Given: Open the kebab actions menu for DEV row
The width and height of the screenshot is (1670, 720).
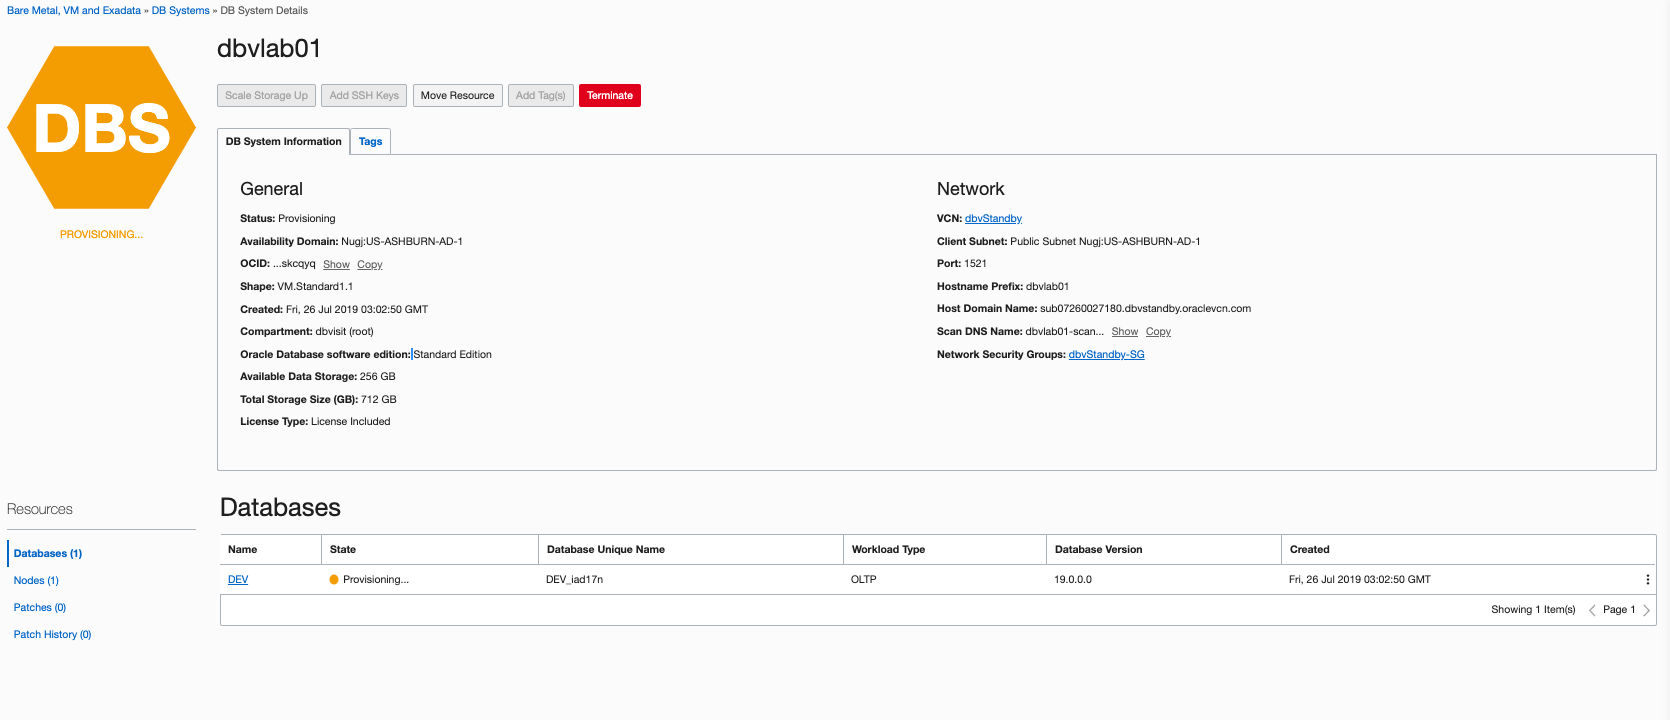Looking at the screenshot, I should click(1647, 580).
